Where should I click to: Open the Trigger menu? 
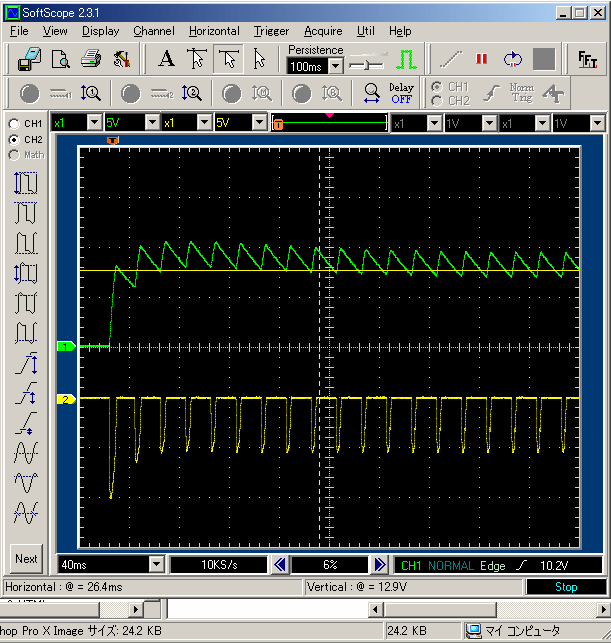click(x=271, y=31)
